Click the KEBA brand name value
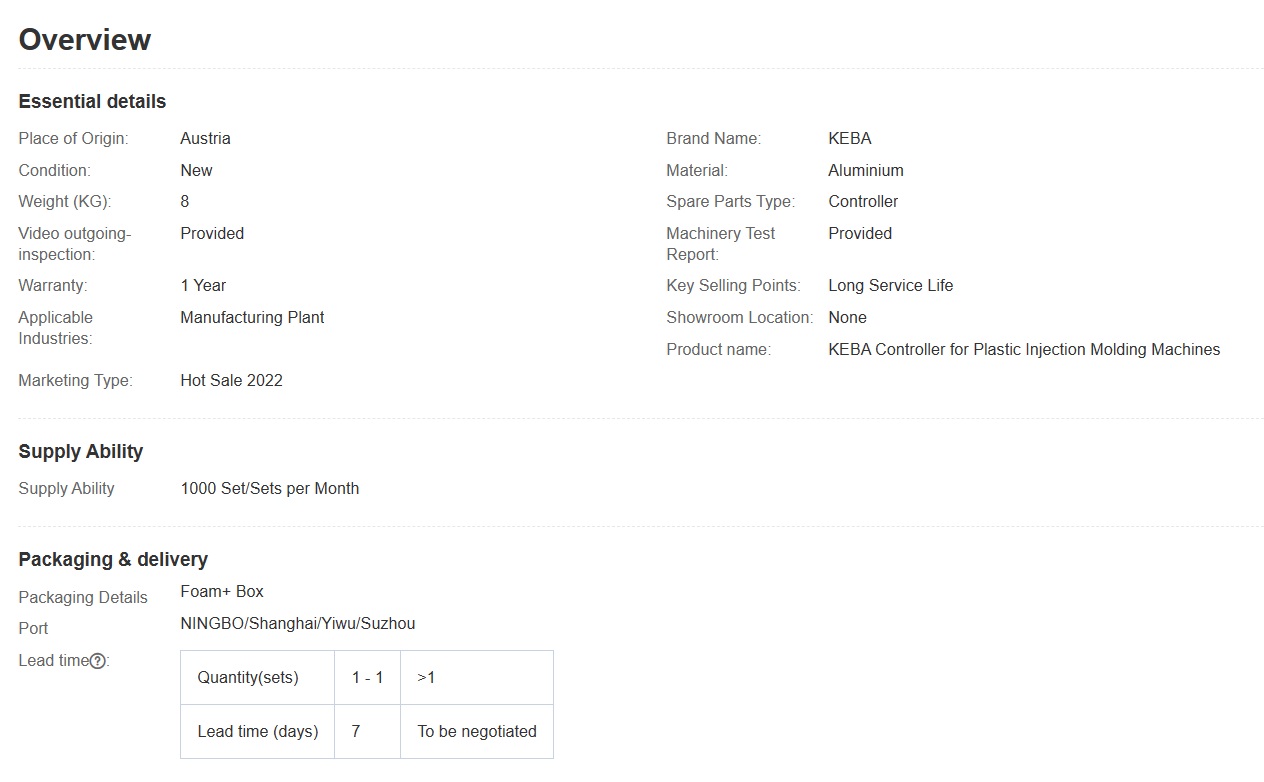The height and width of the screenshot is (782, 1264). [850, 139]
